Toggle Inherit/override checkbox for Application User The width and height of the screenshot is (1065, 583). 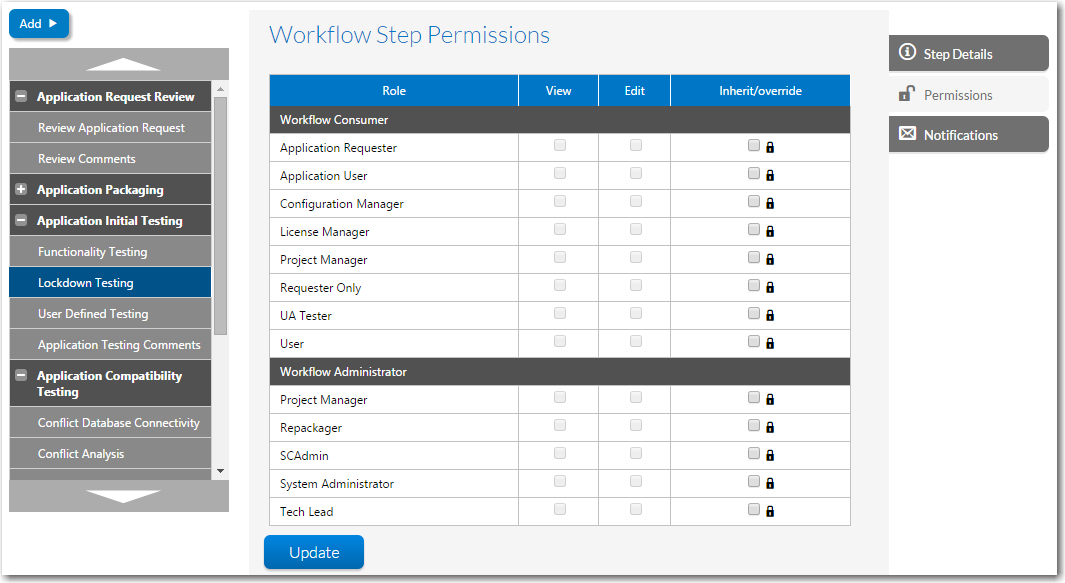coord(754,173)
